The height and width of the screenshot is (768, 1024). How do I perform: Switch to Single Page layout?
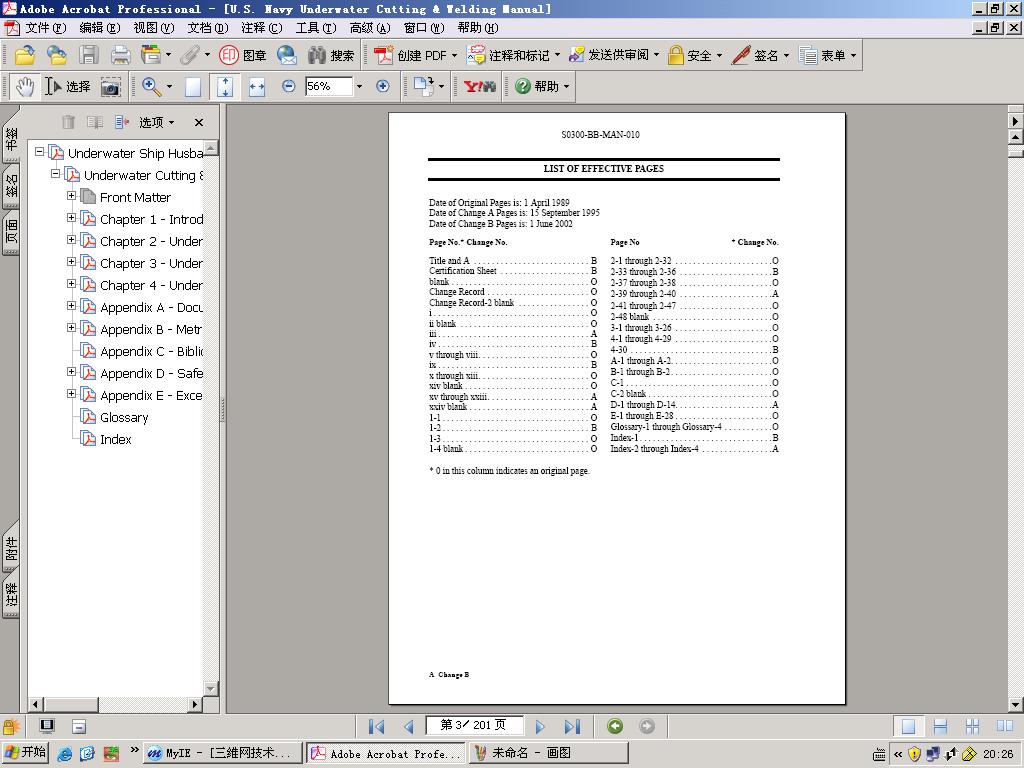click(x=908, y=726)
